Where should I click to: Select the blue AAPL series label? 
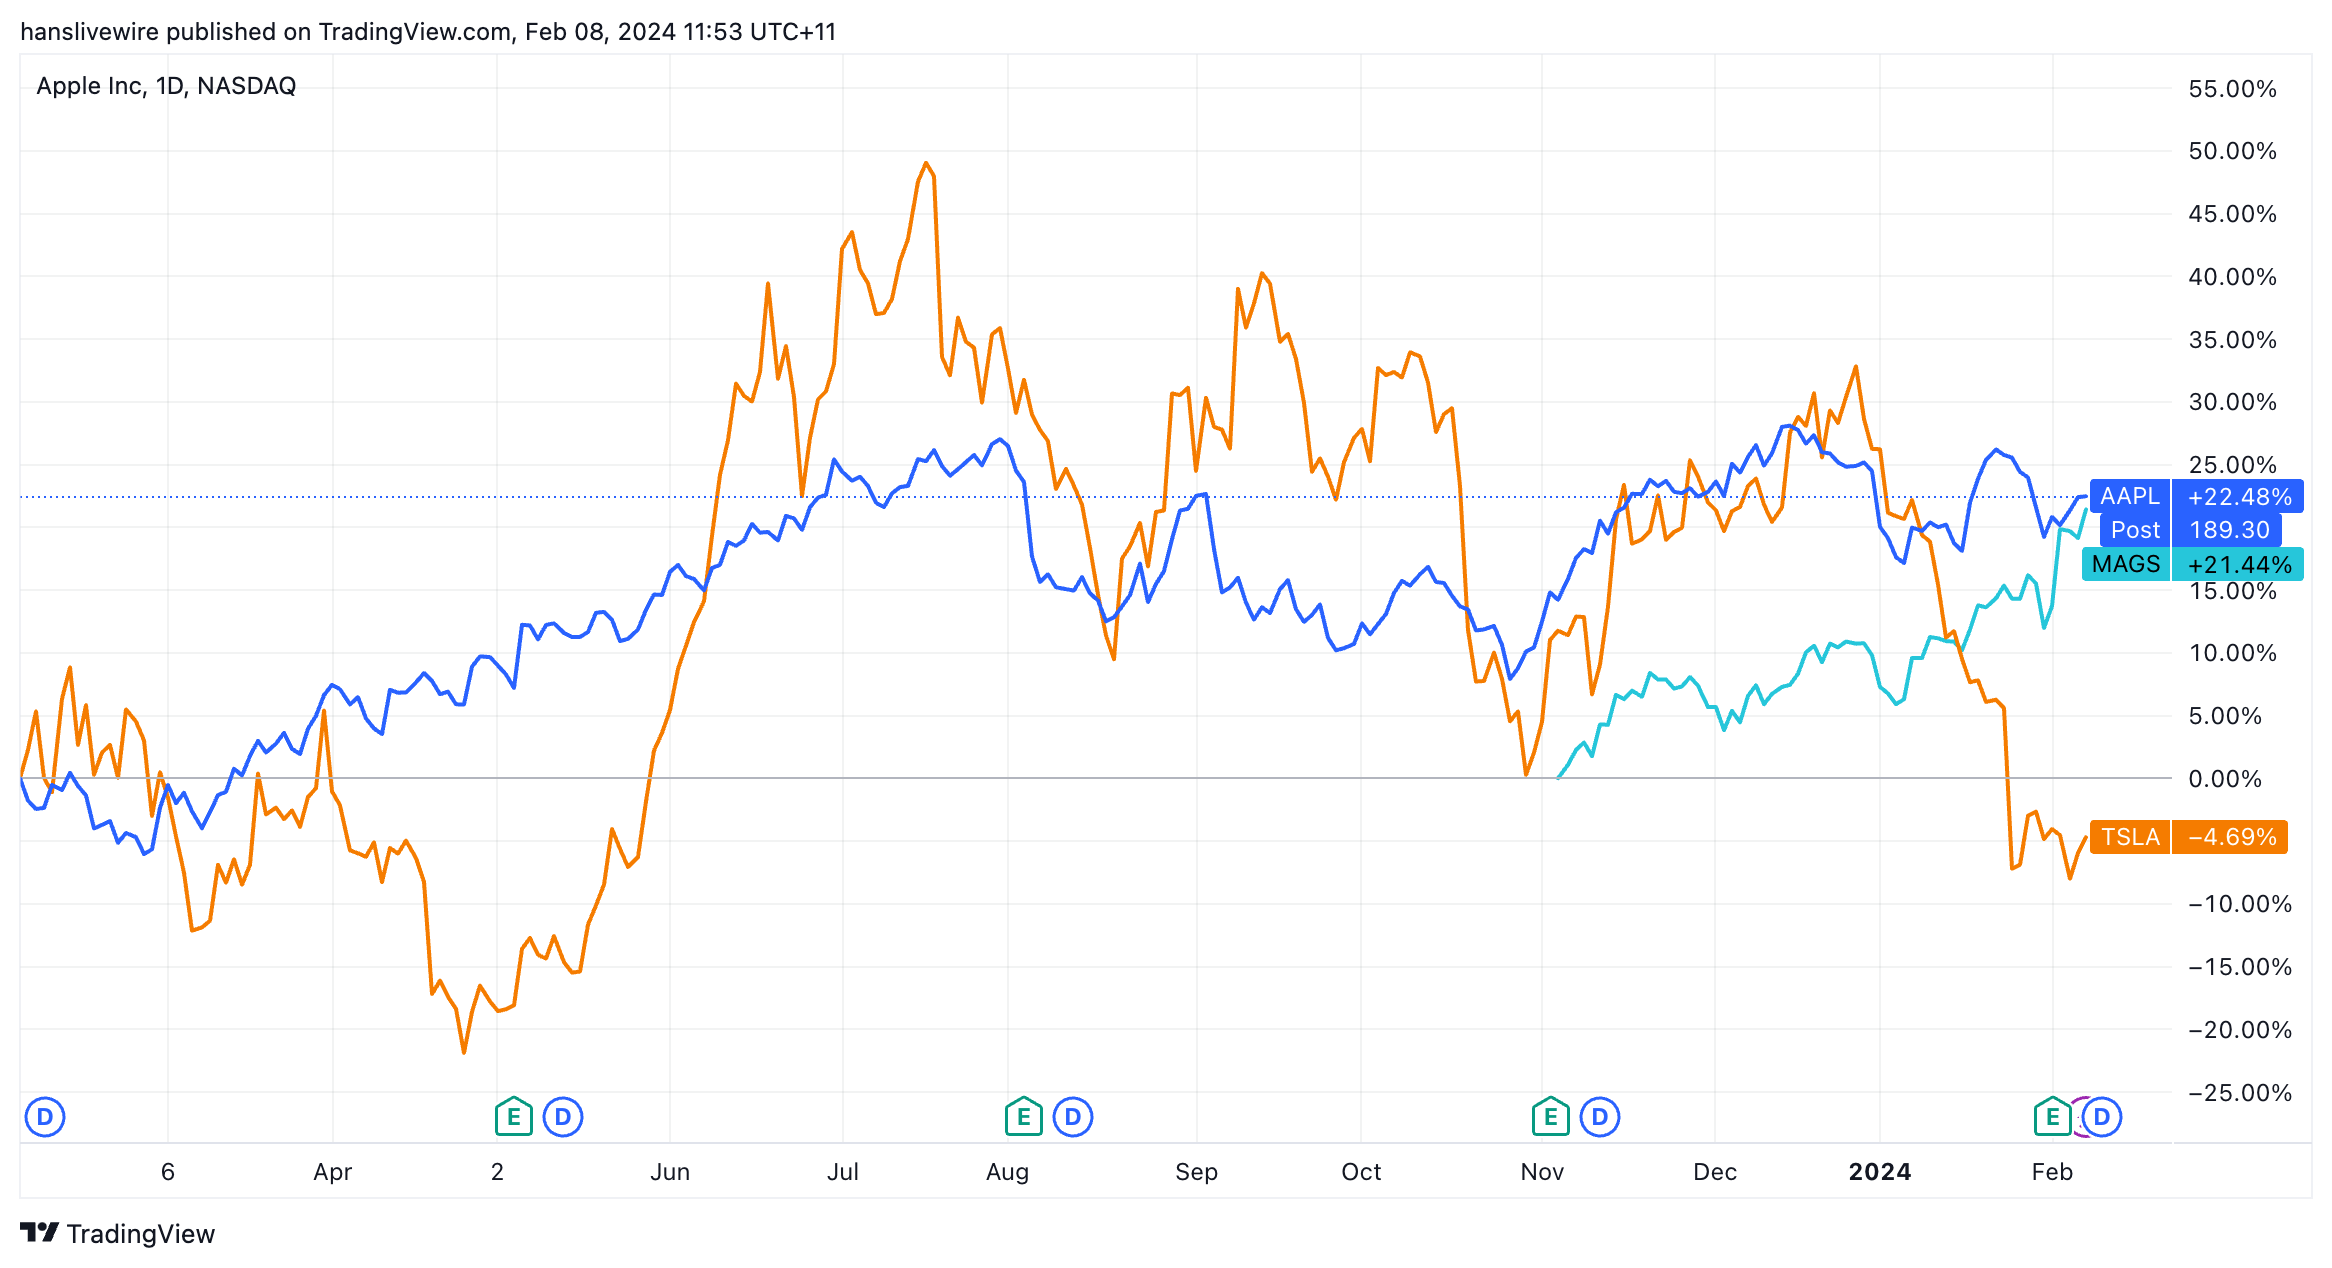tap(2129, 497)
